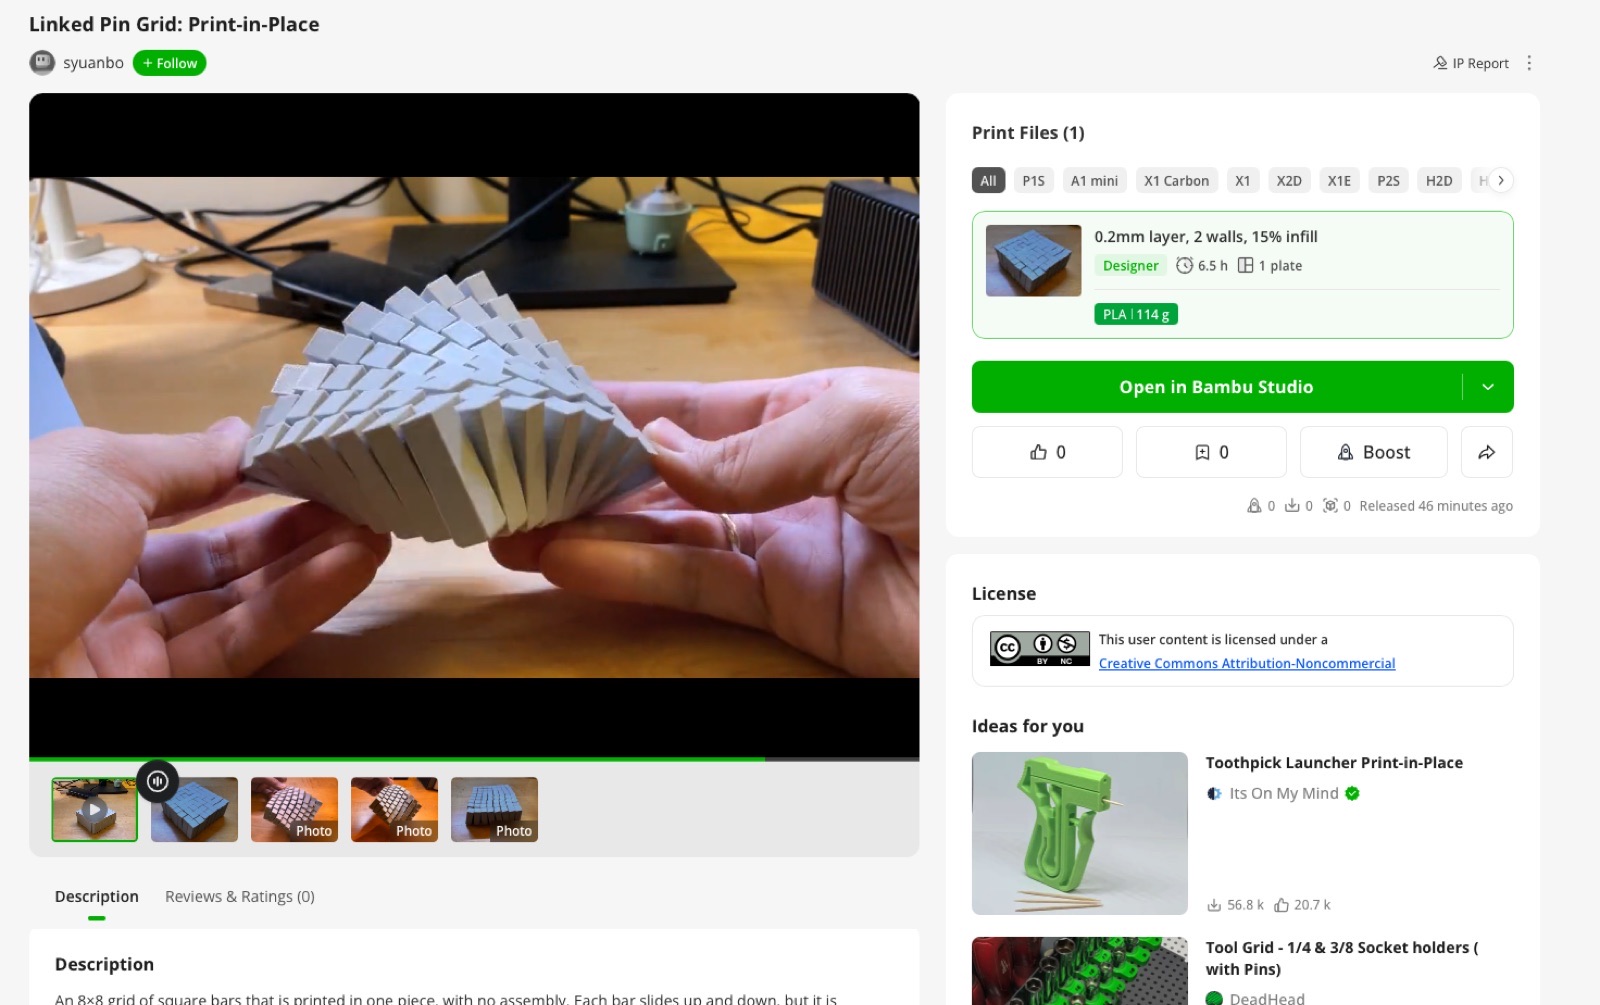Open the syuanbo username link
This screenshot has width=1600, height=1005.
[93, 63]
